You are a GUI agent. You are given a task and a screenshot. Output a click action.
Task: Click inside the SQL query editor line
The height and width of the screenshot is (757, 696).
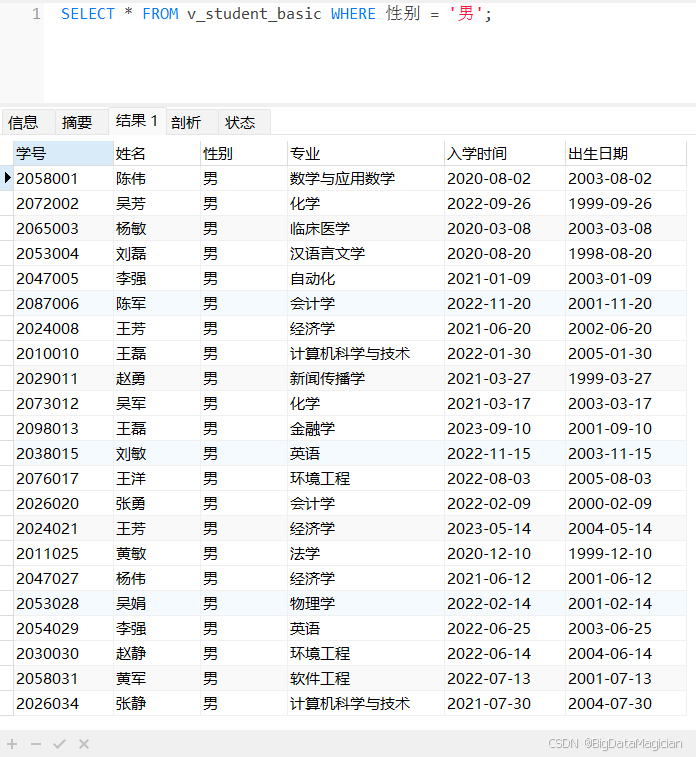[x=276, y=14]
